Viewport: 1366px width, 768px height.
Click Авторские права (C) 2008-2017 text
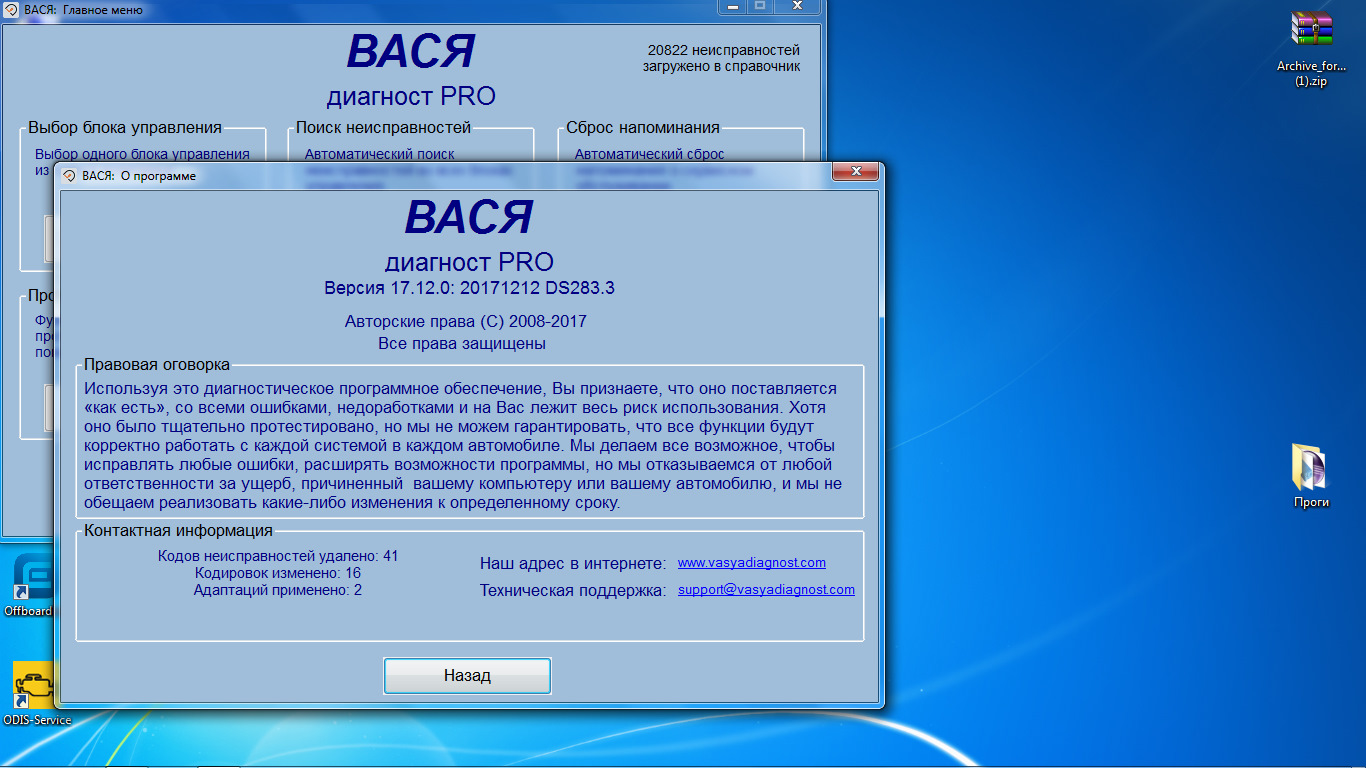465,322
